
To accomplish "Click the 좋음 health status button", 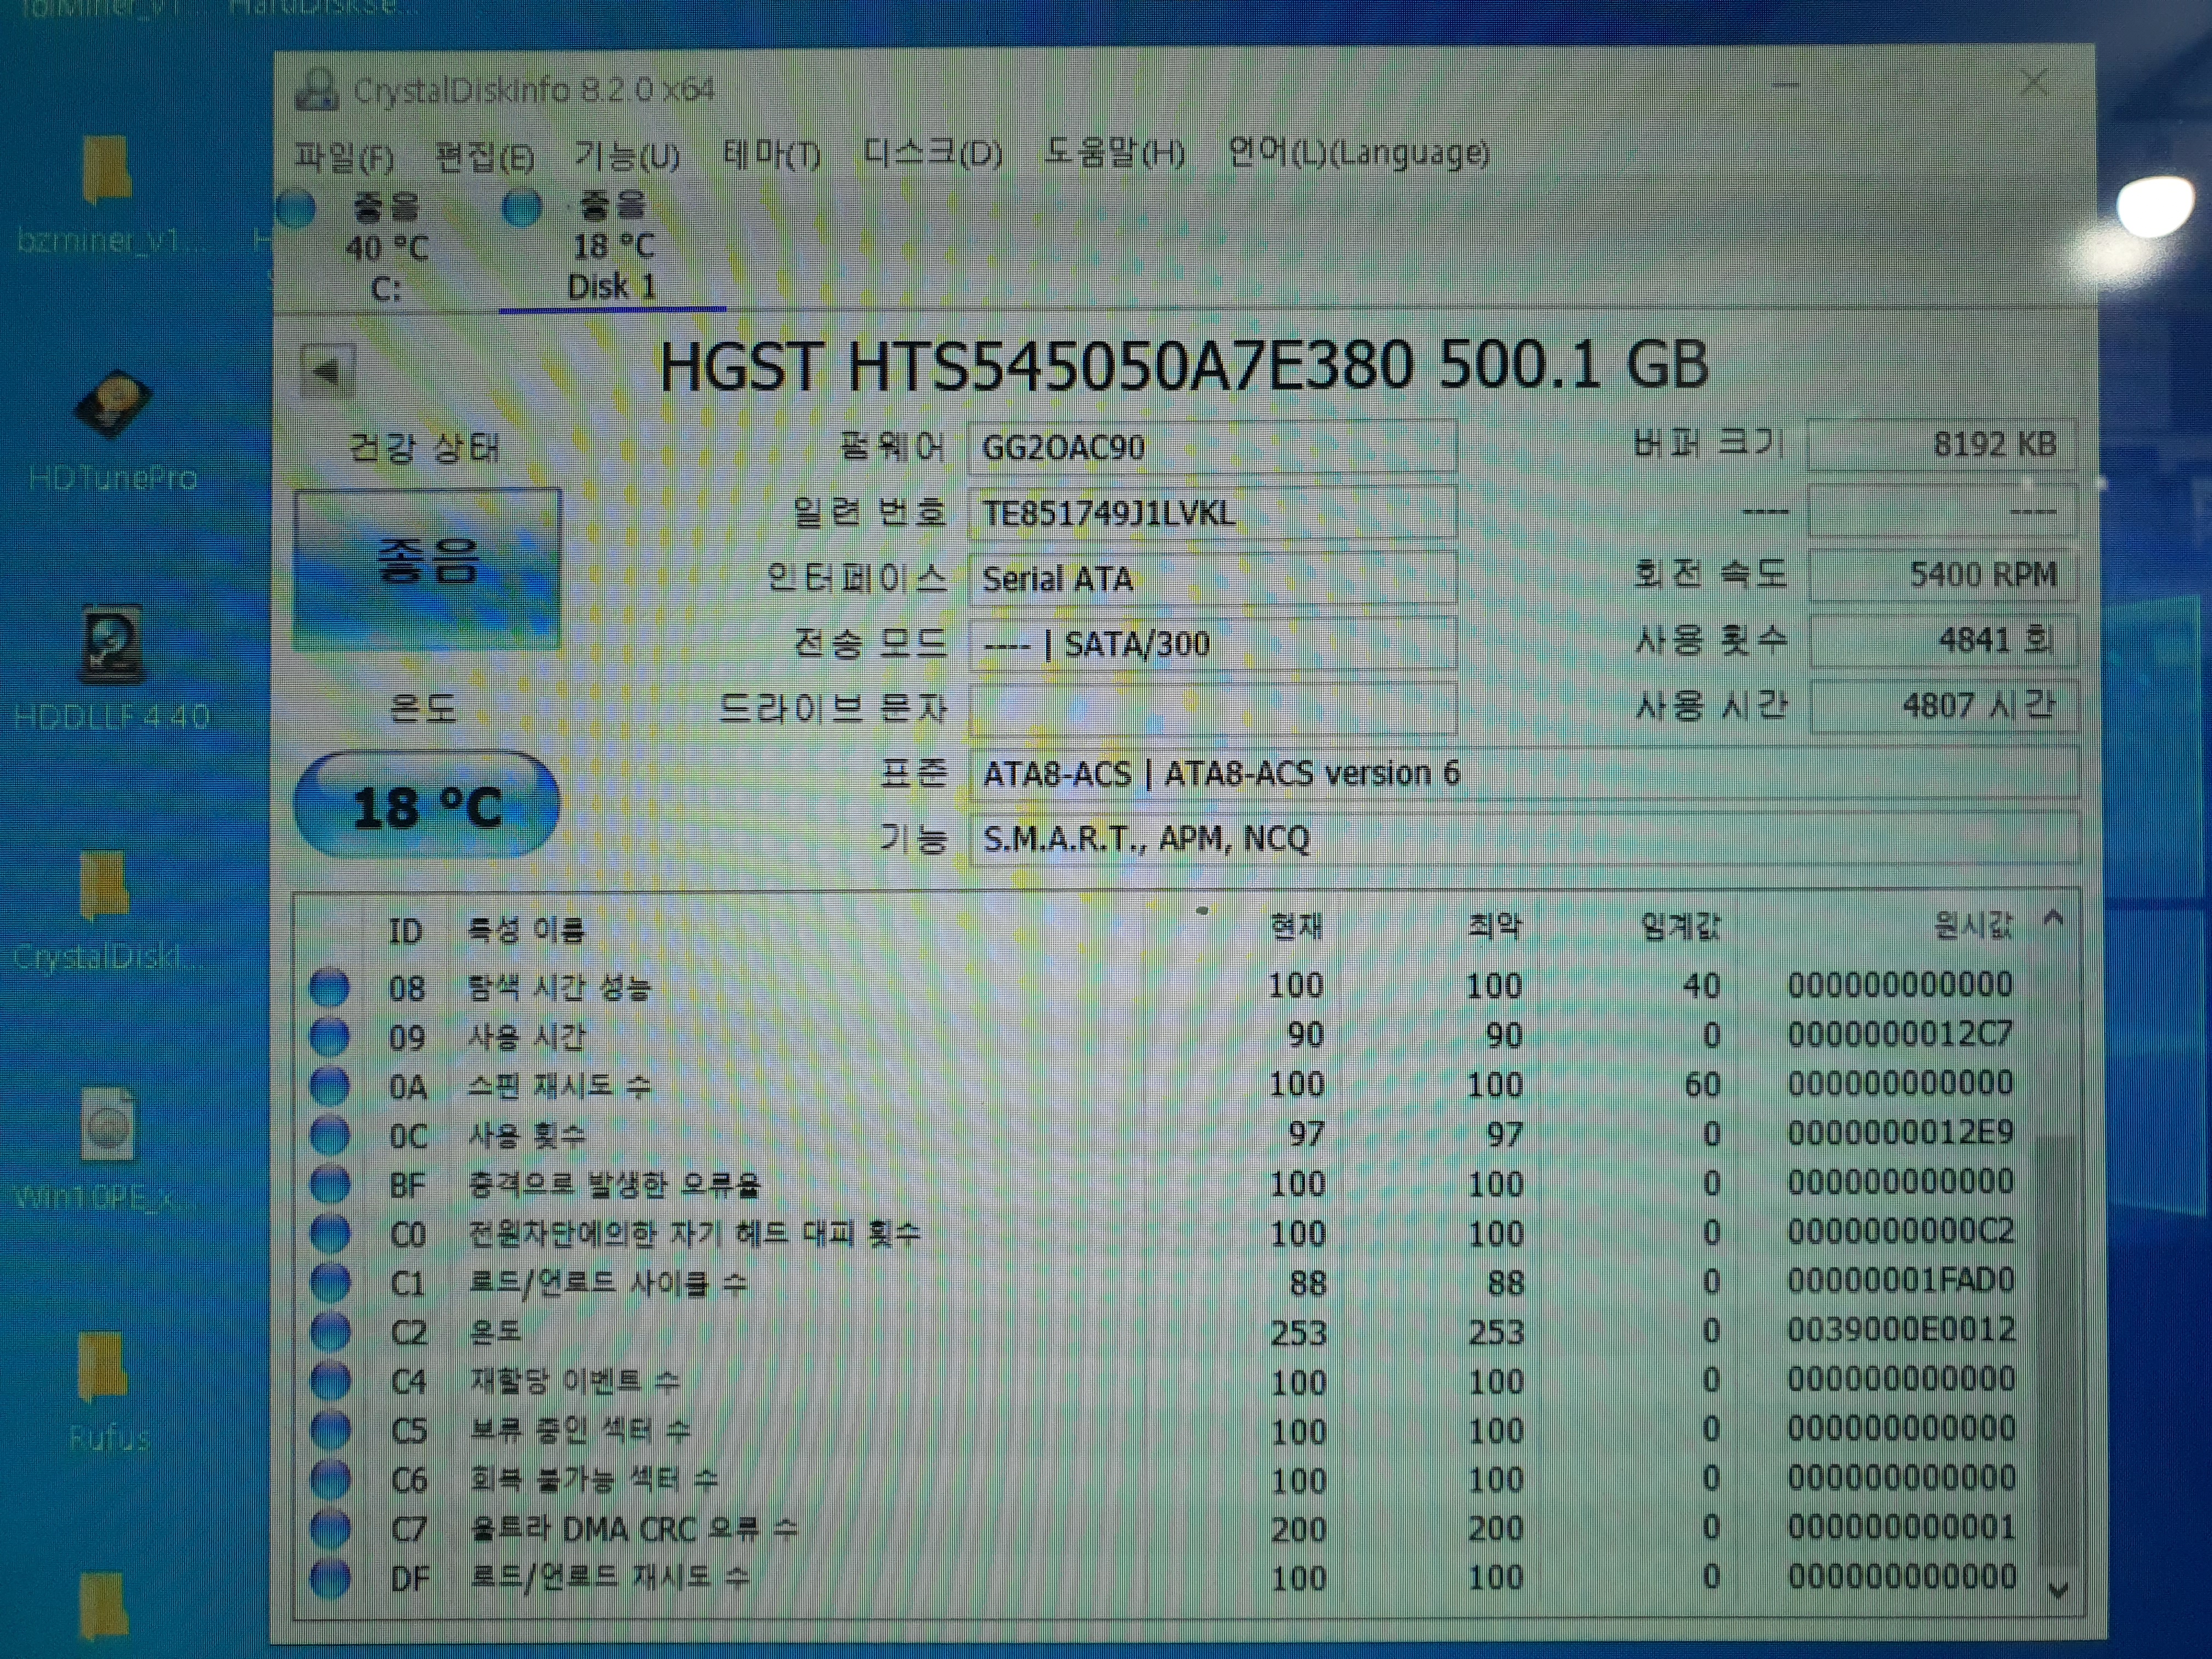I will [x=427, y=568].
